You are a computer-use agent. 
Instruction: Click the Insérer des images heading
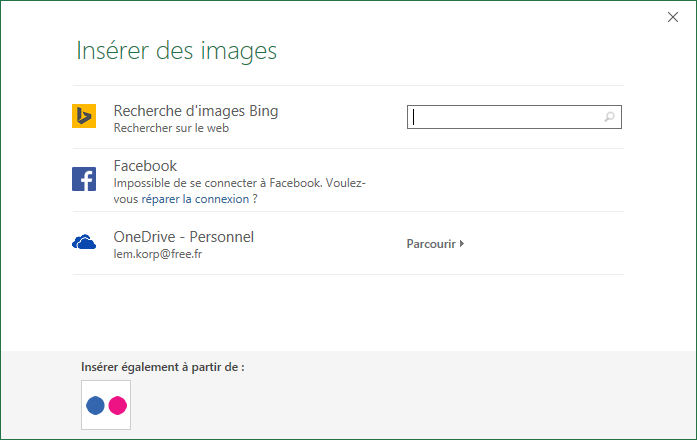[176, 50]
